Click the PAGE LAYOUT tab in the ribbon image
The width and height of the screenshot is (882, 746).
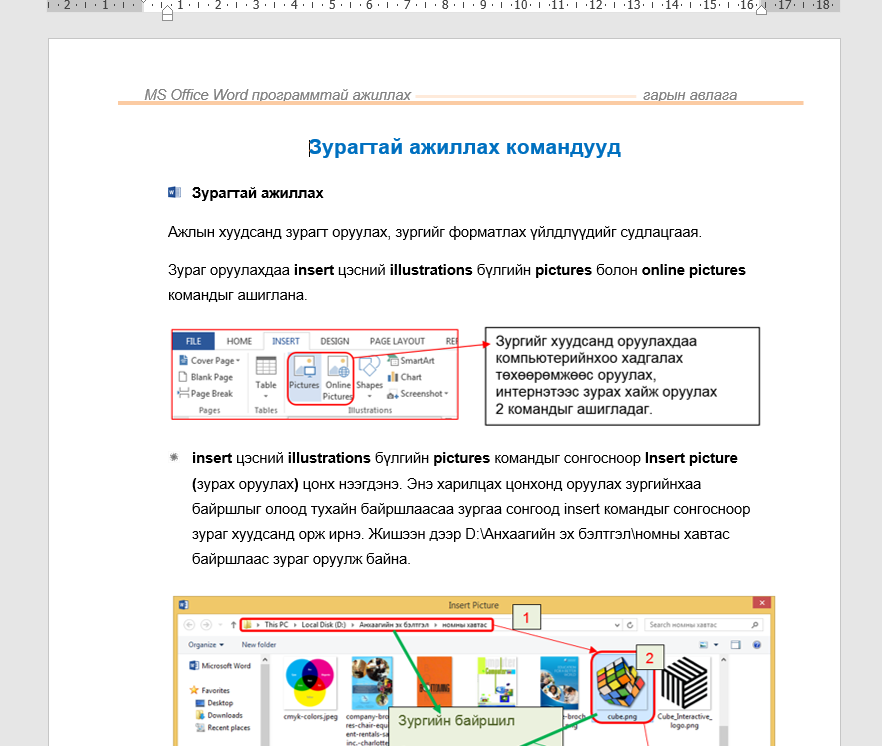point(397,341)
